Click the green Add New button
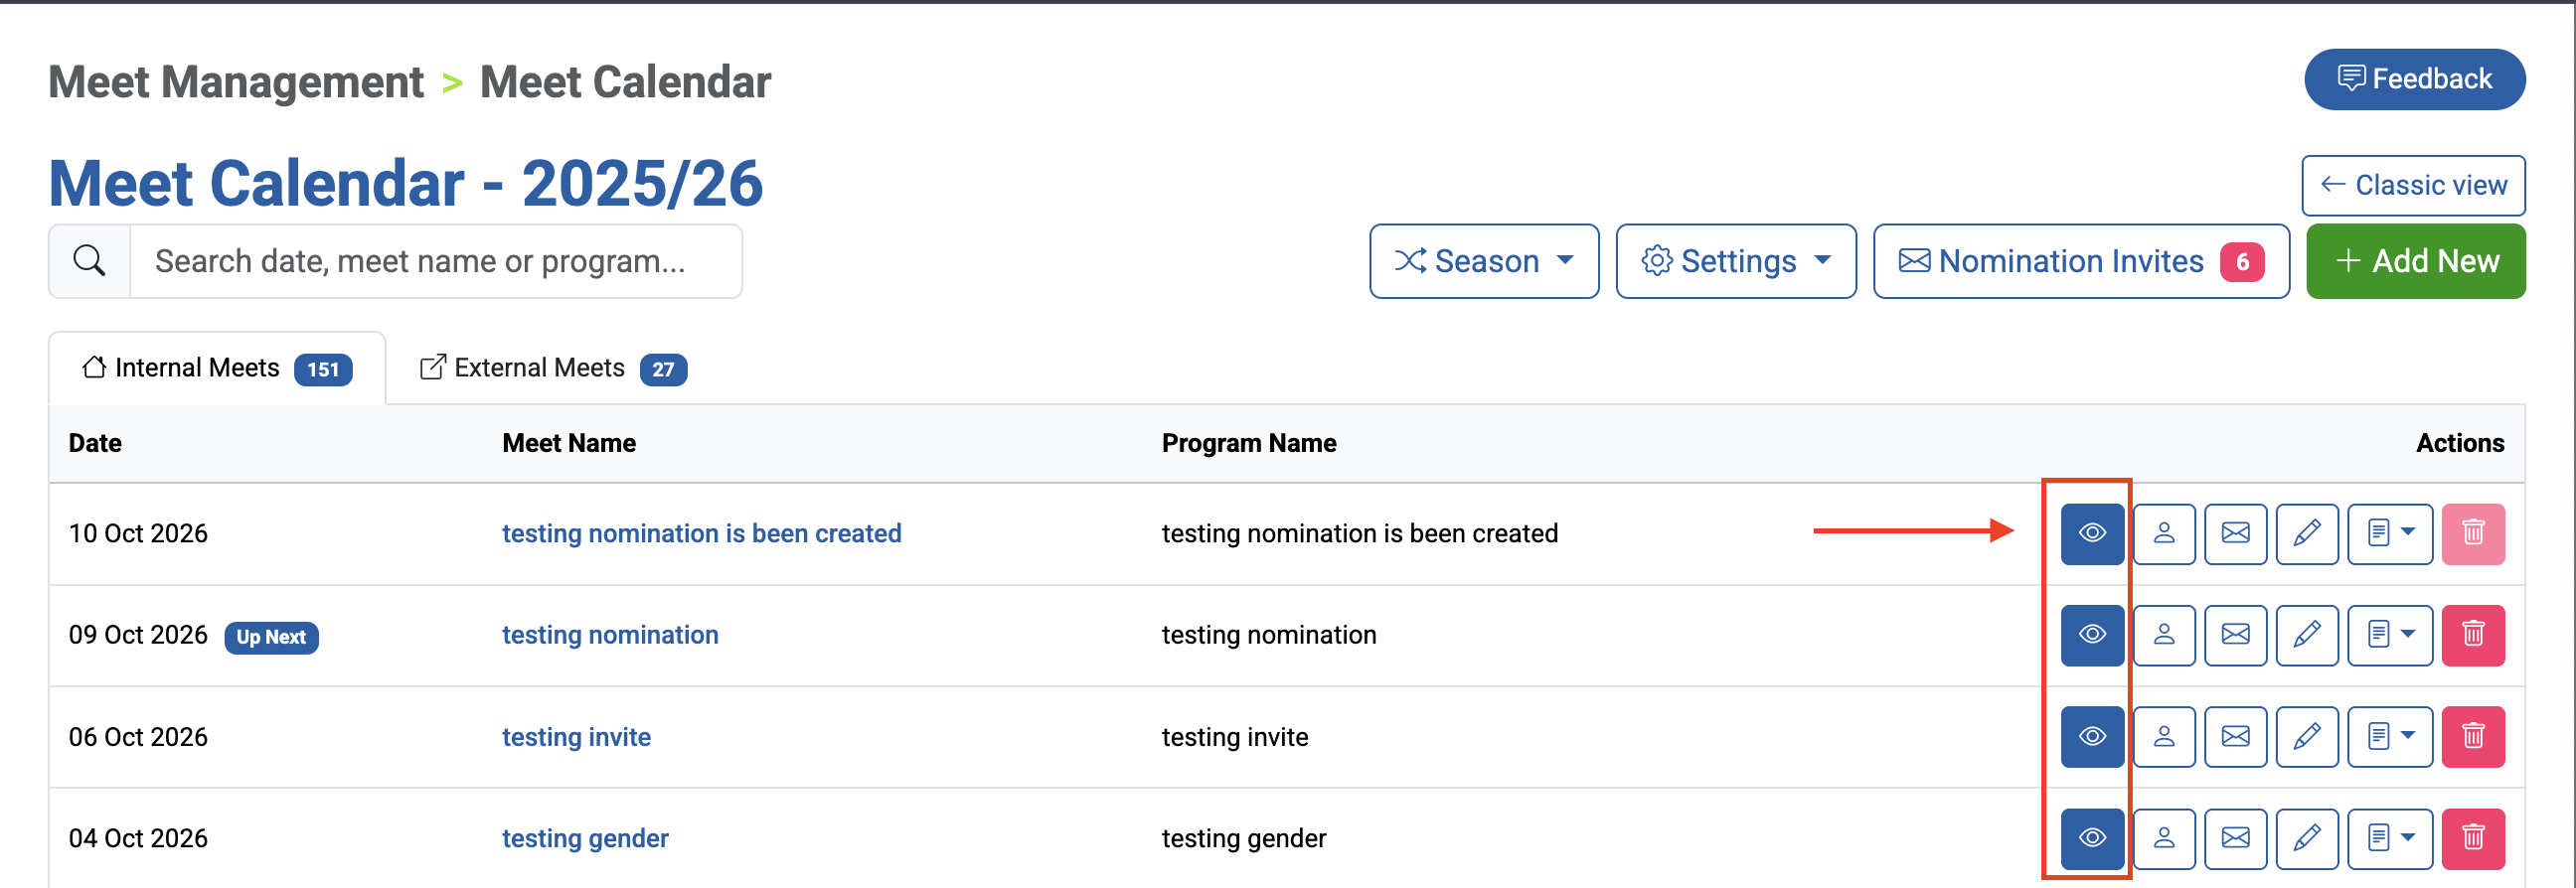 pyautogui.click(x=2416, y=261)
